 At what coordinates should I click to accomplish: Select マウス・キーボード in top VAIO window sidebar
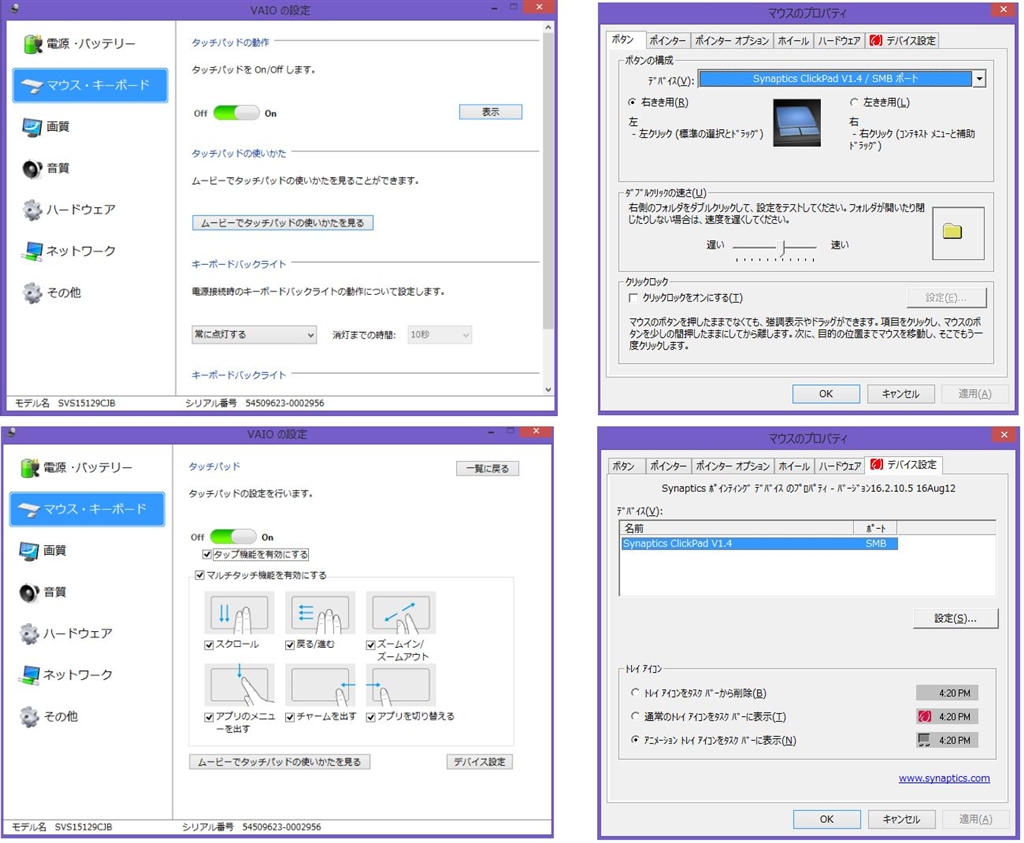click(90, 86)
